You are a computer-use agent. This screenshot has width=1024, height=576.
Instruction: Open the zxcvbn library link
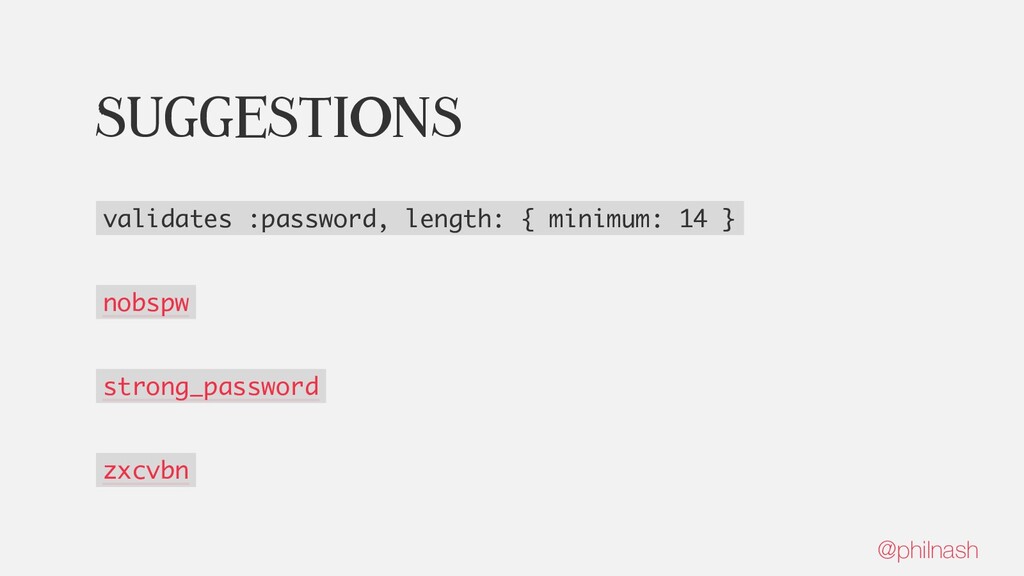click(x=146, y=469)
